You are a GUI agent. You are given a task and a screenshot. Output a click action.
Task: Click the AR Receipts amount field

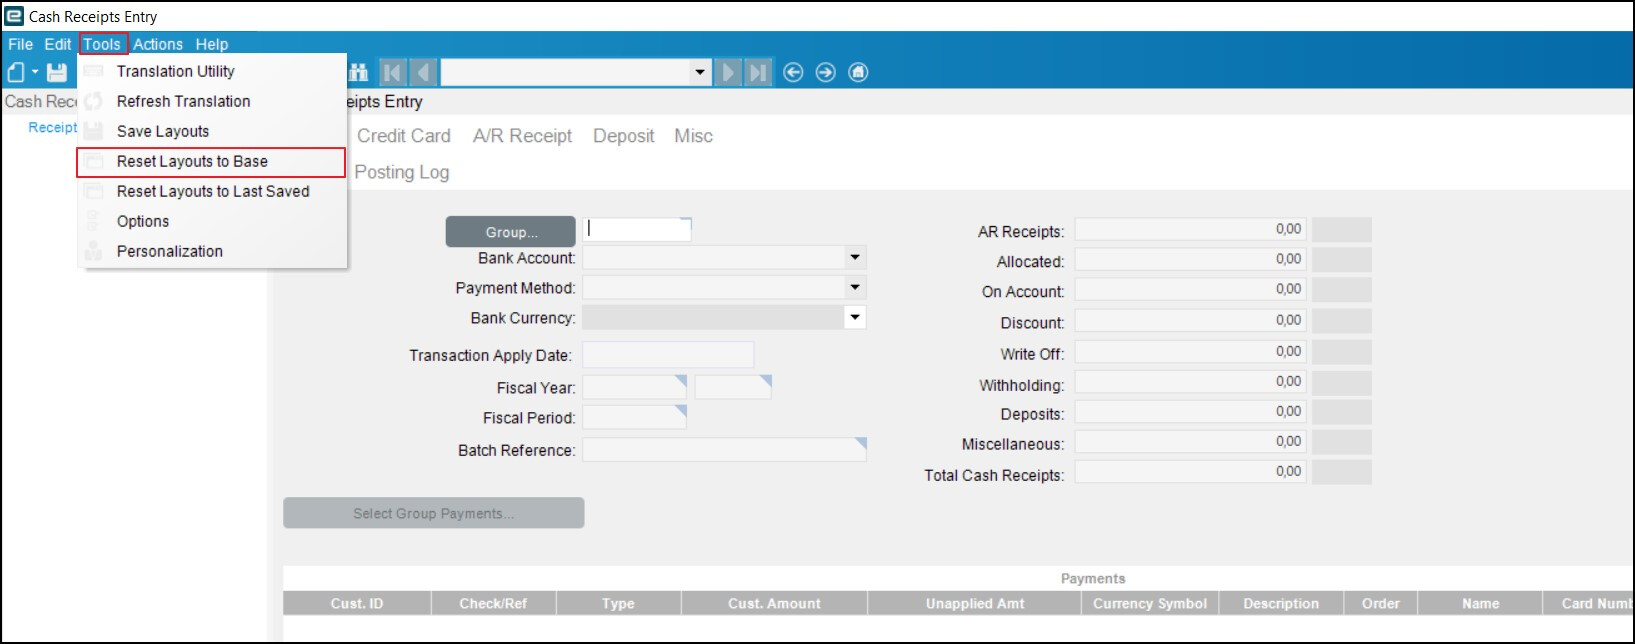(1191, 230)
